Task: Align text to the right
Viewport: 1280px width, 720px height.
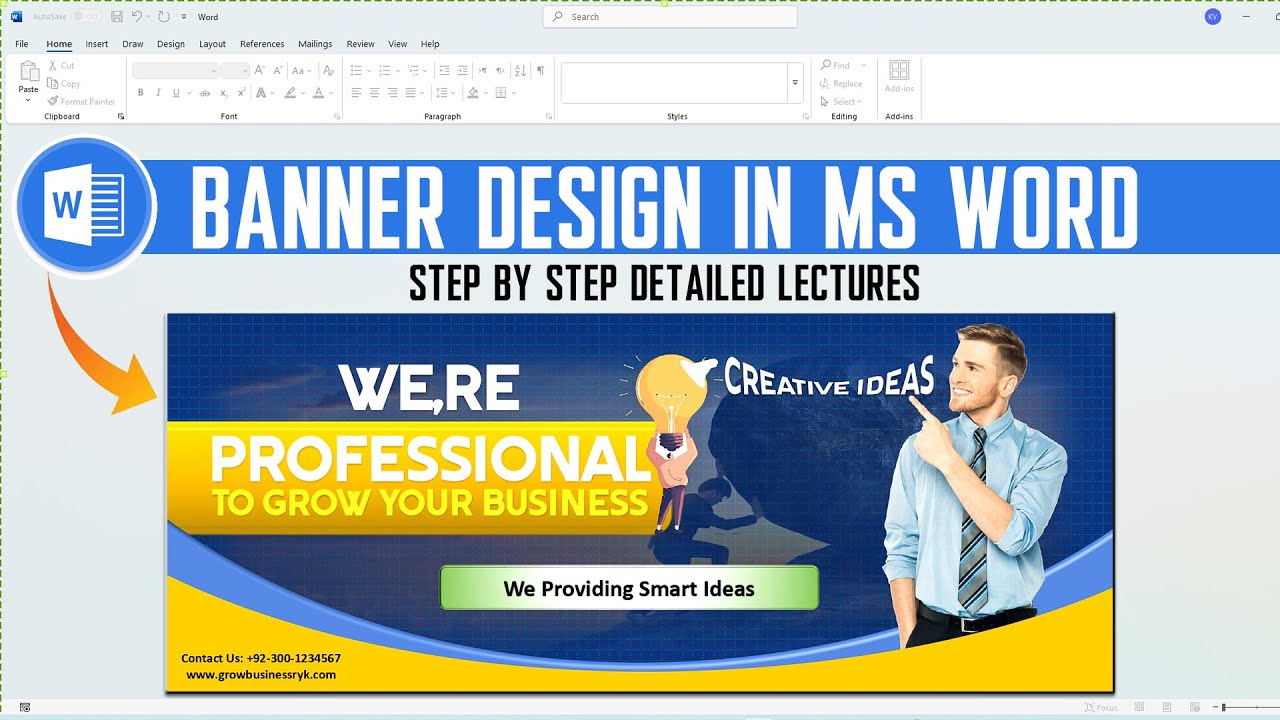Action: (x=392, y=93)
